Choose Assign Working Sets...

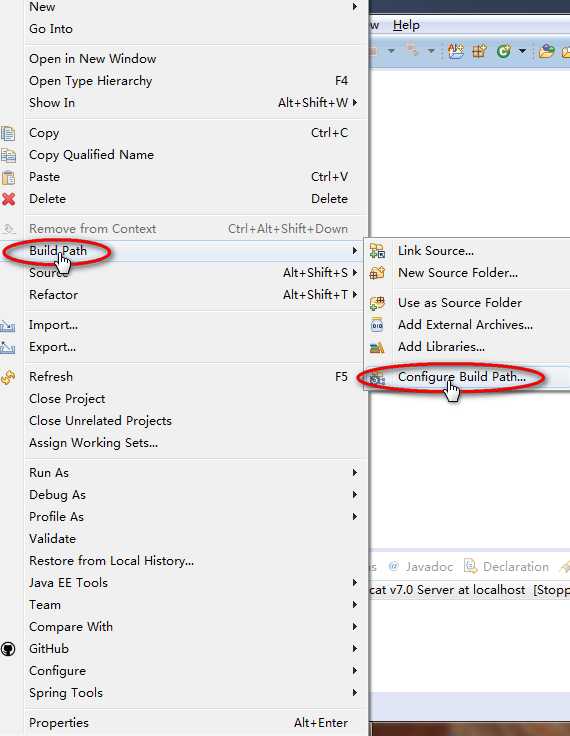(195, 443)
